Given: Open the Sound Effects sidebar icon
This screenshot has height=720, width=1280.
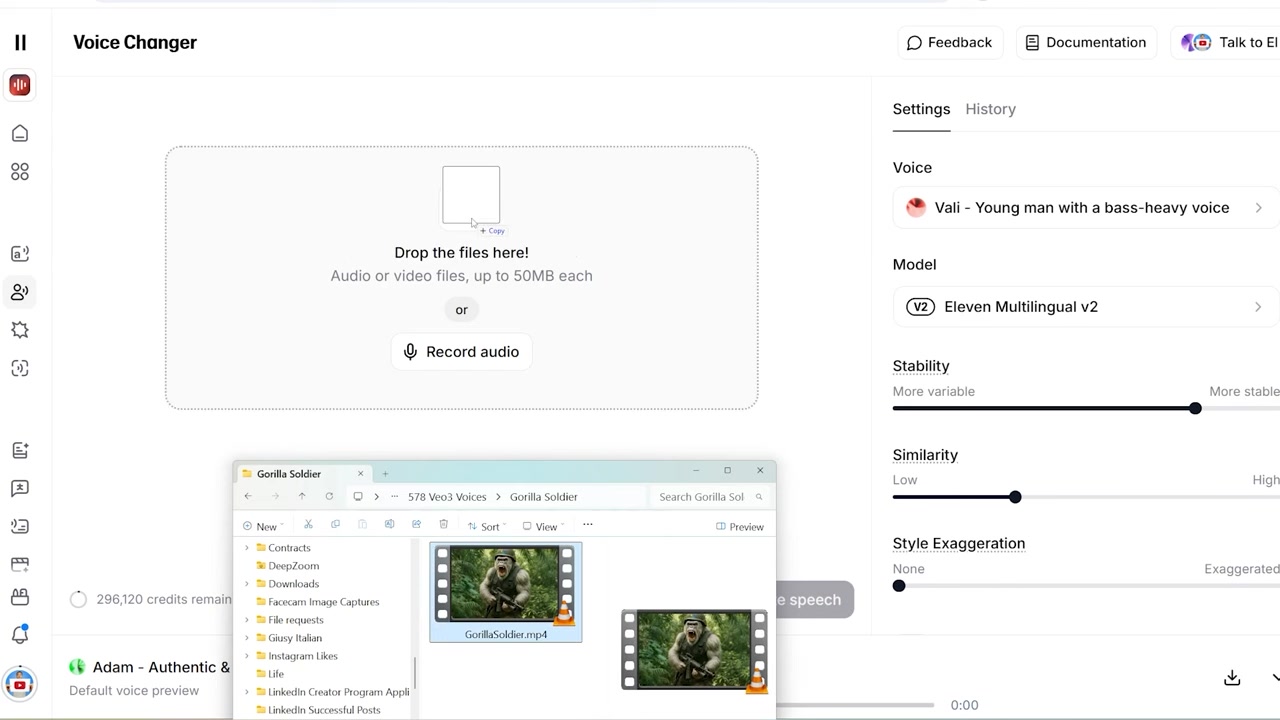Looking at the screenshot, I should 20,330.
